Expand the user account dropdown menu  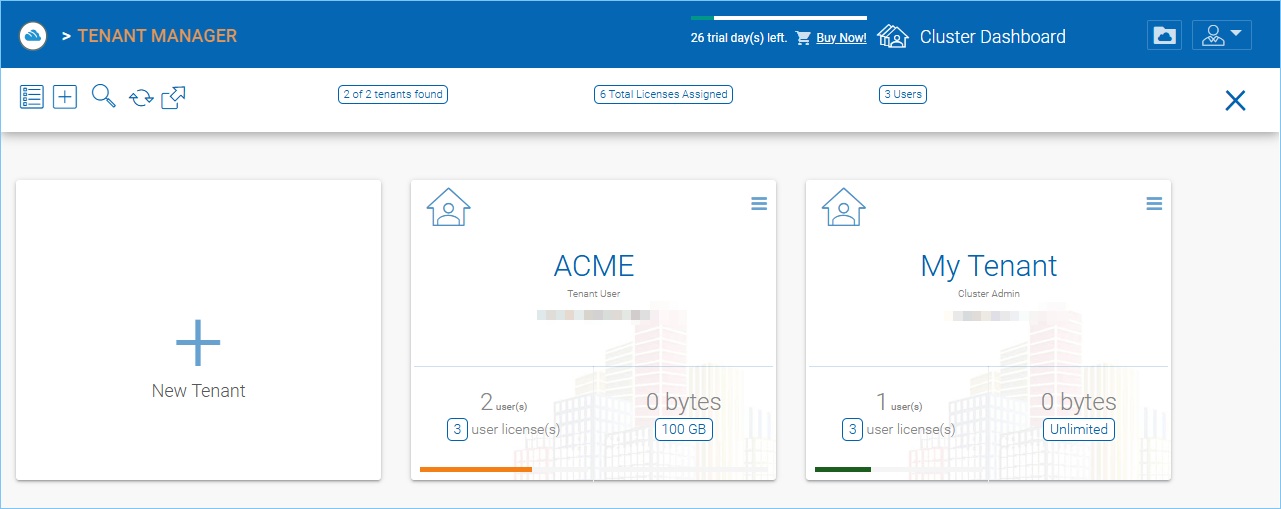tap(1222, 35)
